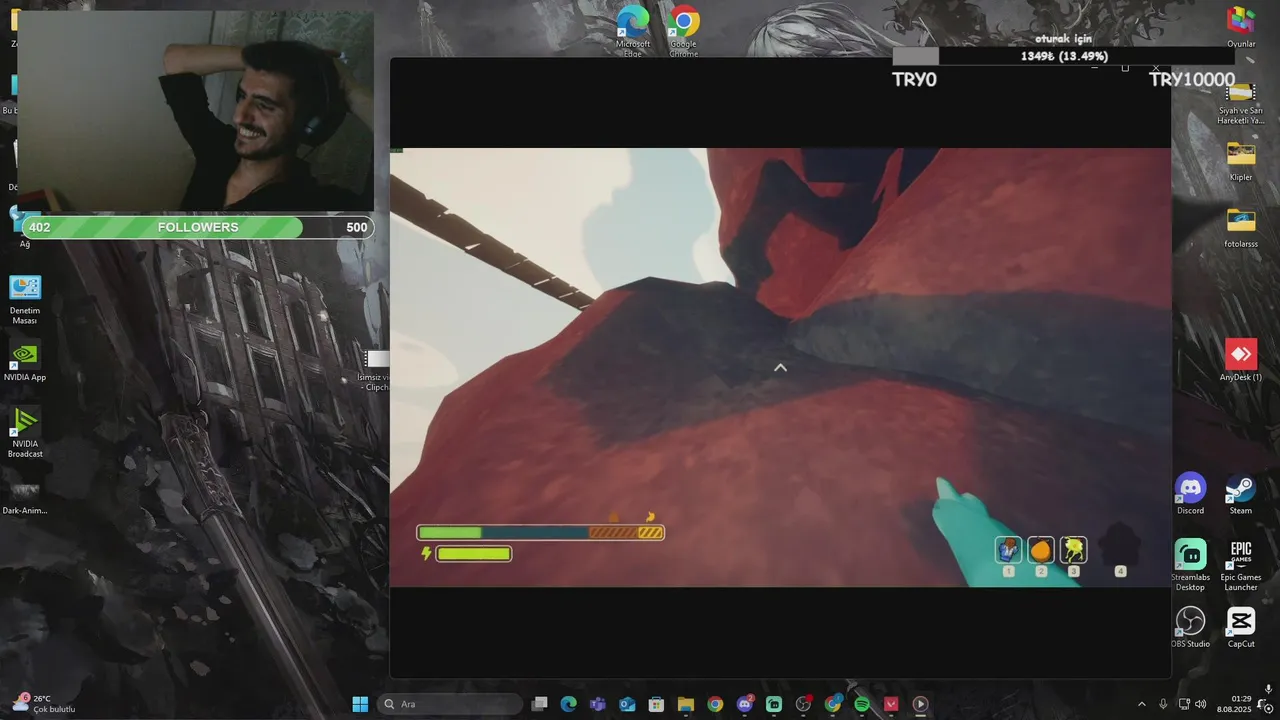Click the green Followers progress bar

[197, 227]
